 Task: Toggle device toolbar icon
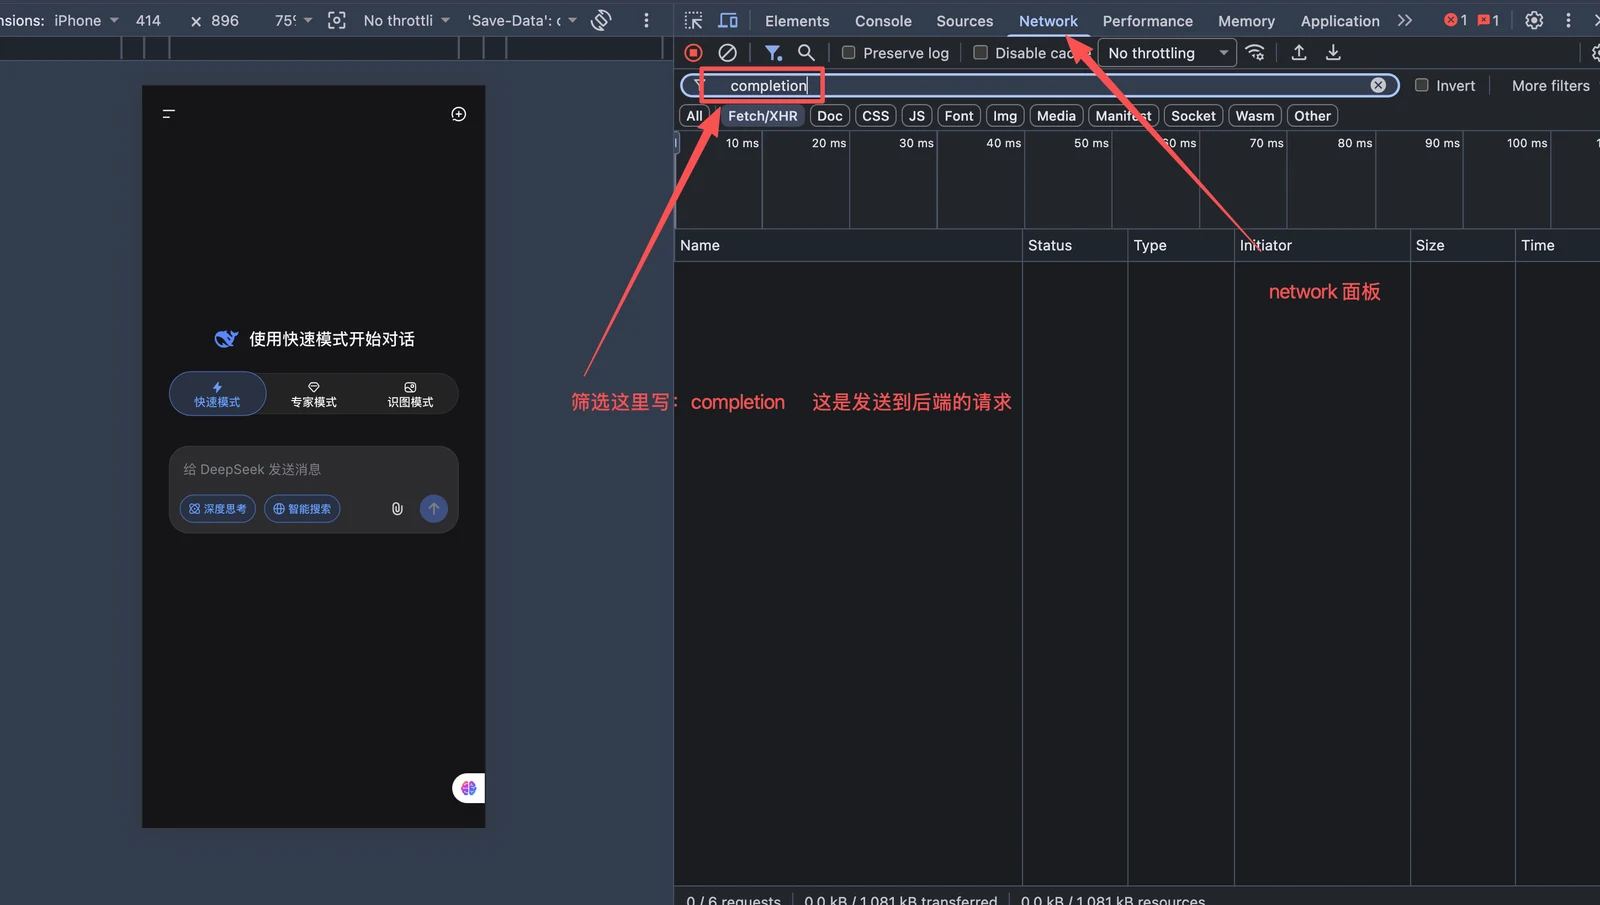click(728, 21)
